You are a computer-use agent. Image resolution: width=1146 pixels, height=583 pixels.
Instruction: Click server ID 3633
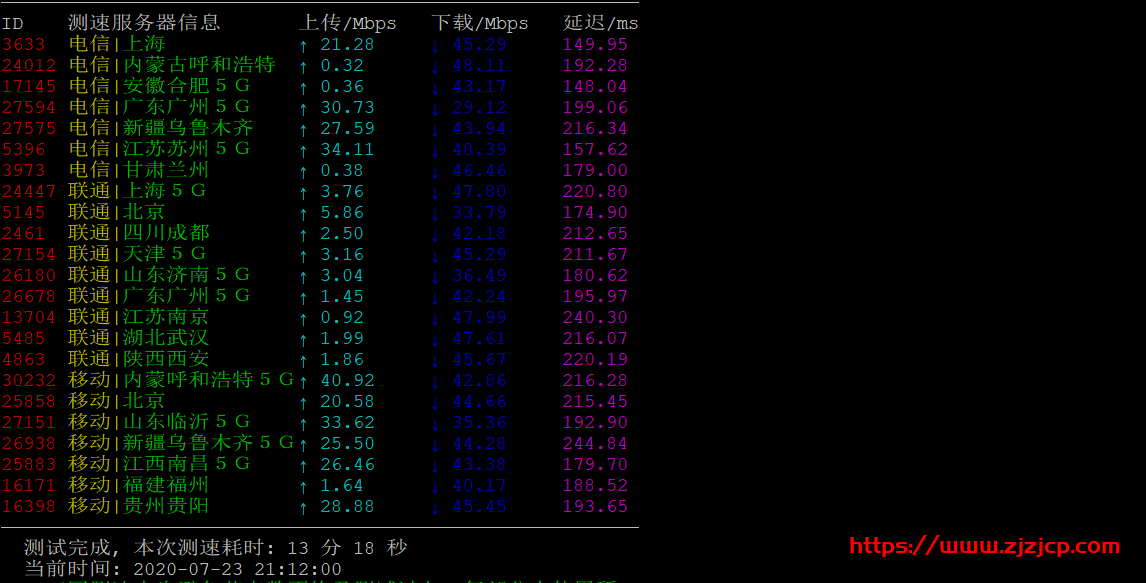(x=23, y=45)
